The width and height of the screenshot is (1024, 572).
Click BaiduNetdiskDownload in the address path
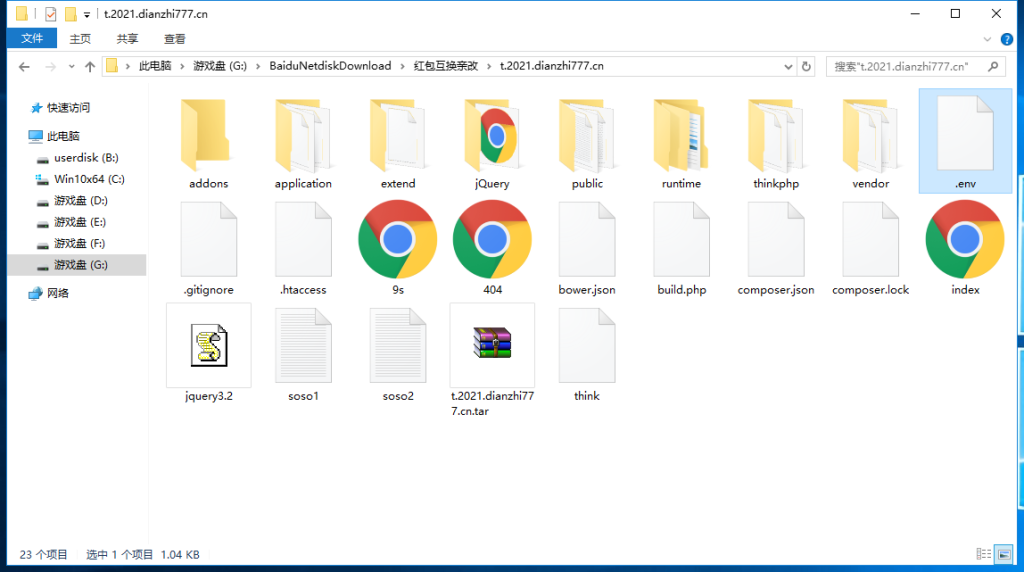coord(330,66)
